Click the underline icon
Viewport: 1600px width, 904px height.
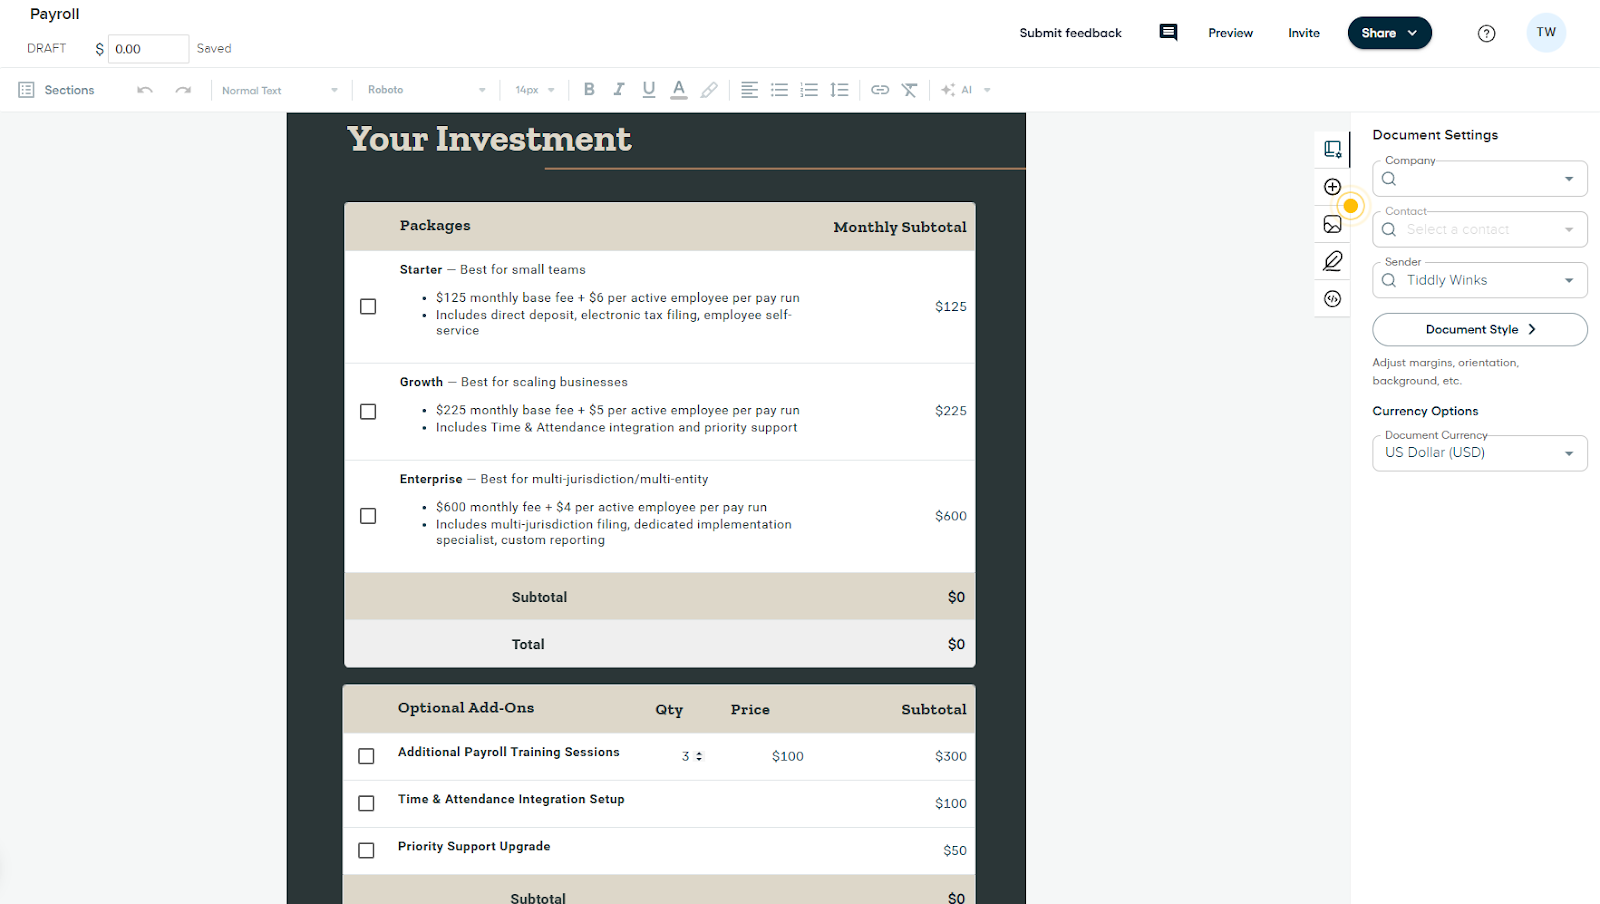pyautogui.click(x=649, y=90)
